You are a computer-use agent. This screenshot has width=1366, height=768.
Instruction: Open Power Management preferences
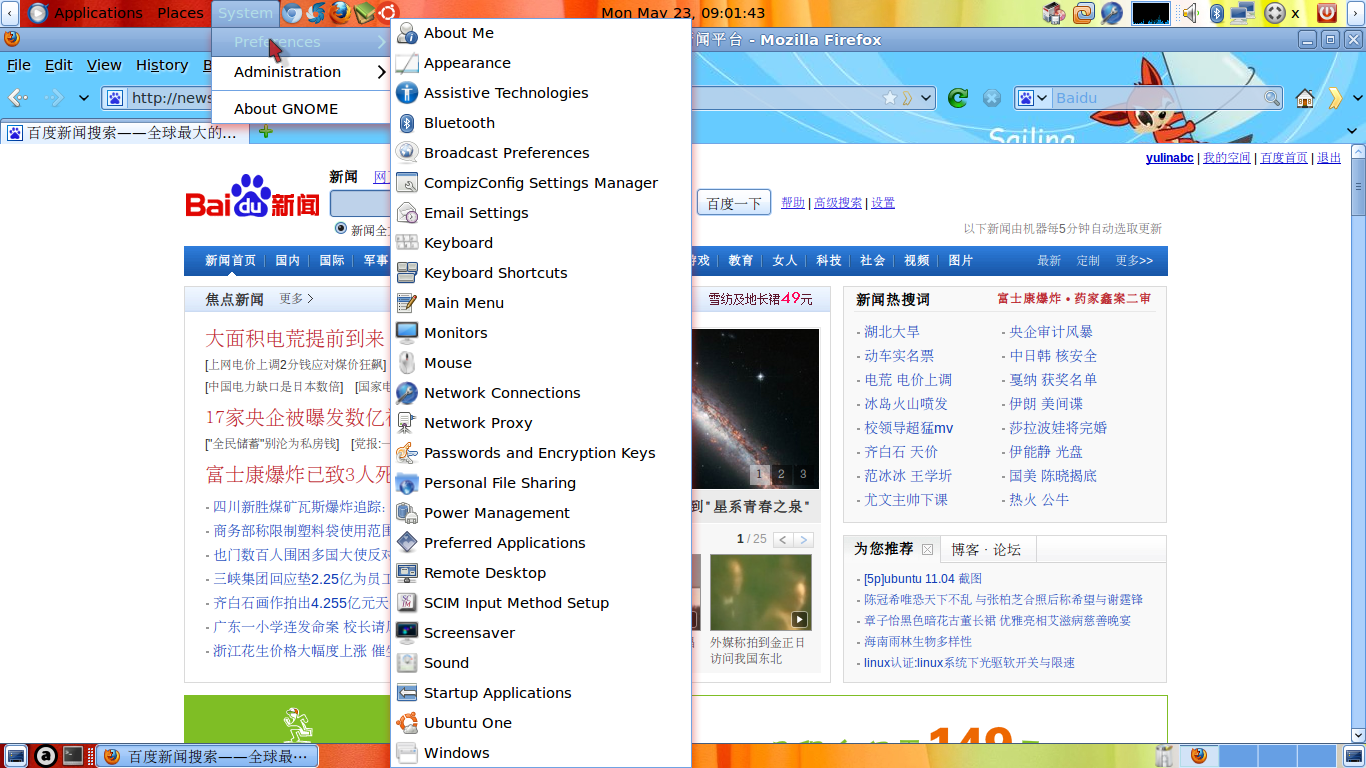click(x=541, y=513)
